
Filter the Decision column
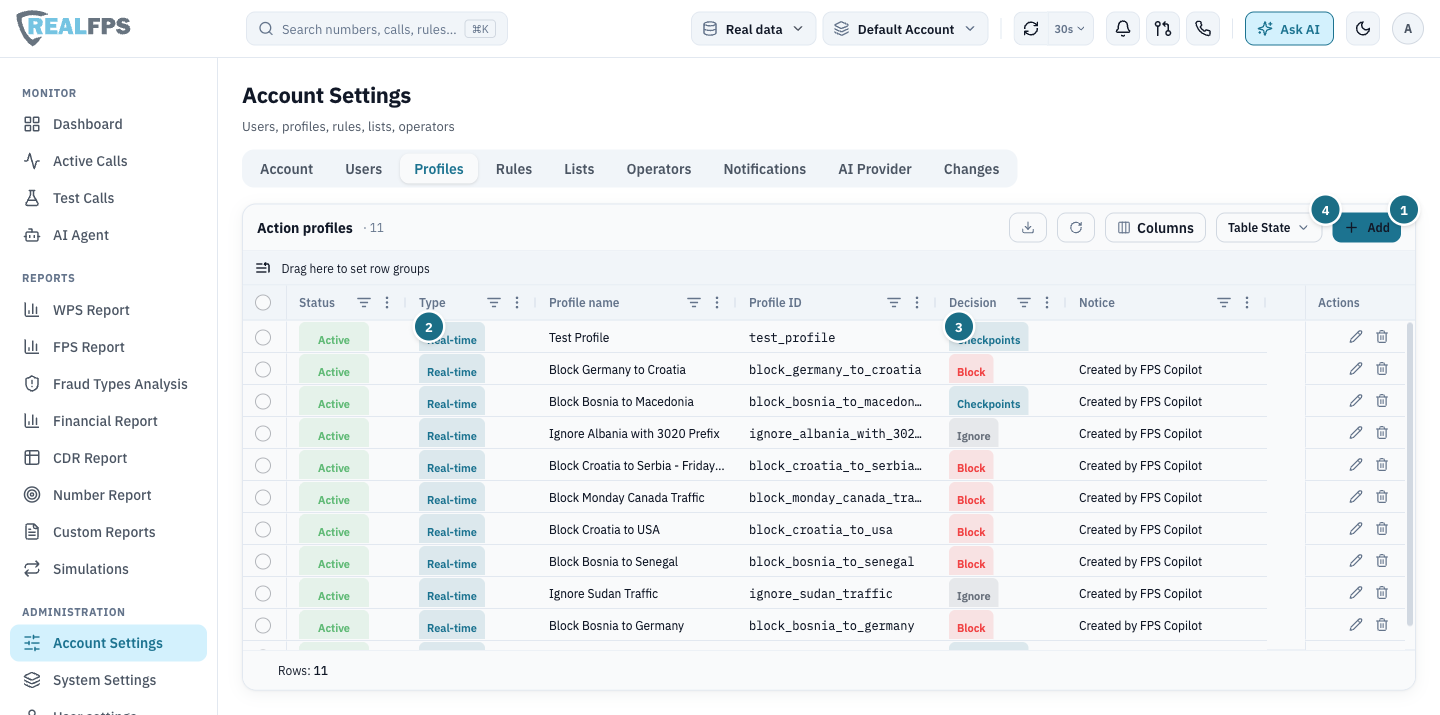1024,303
